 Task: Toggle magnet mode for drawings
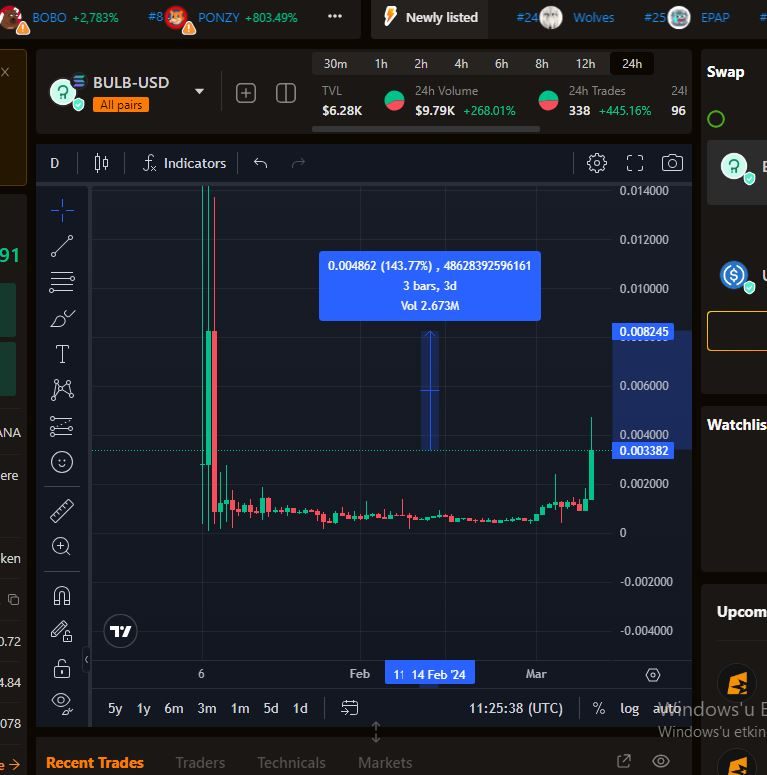click(x=62, y=596)
